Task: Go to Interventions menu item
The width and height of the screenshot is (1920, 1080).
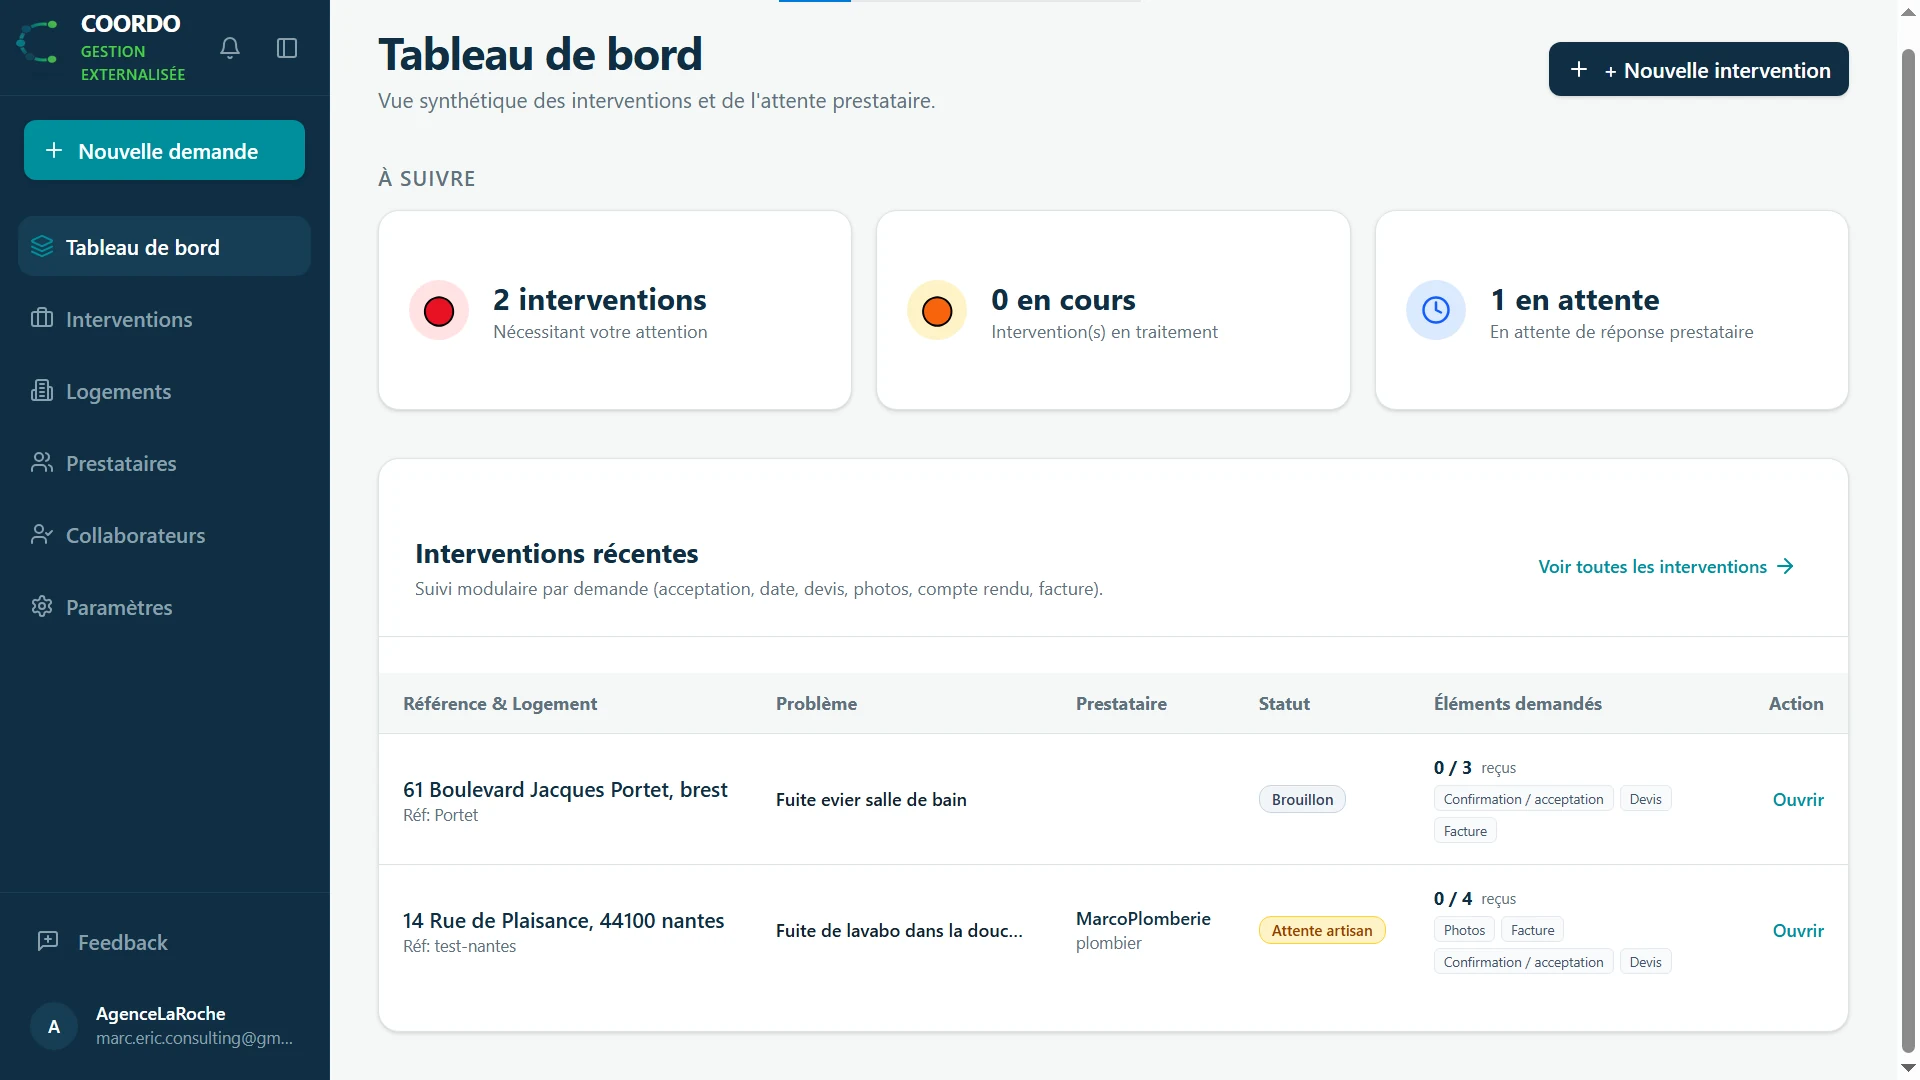Action: coord(164,319)
